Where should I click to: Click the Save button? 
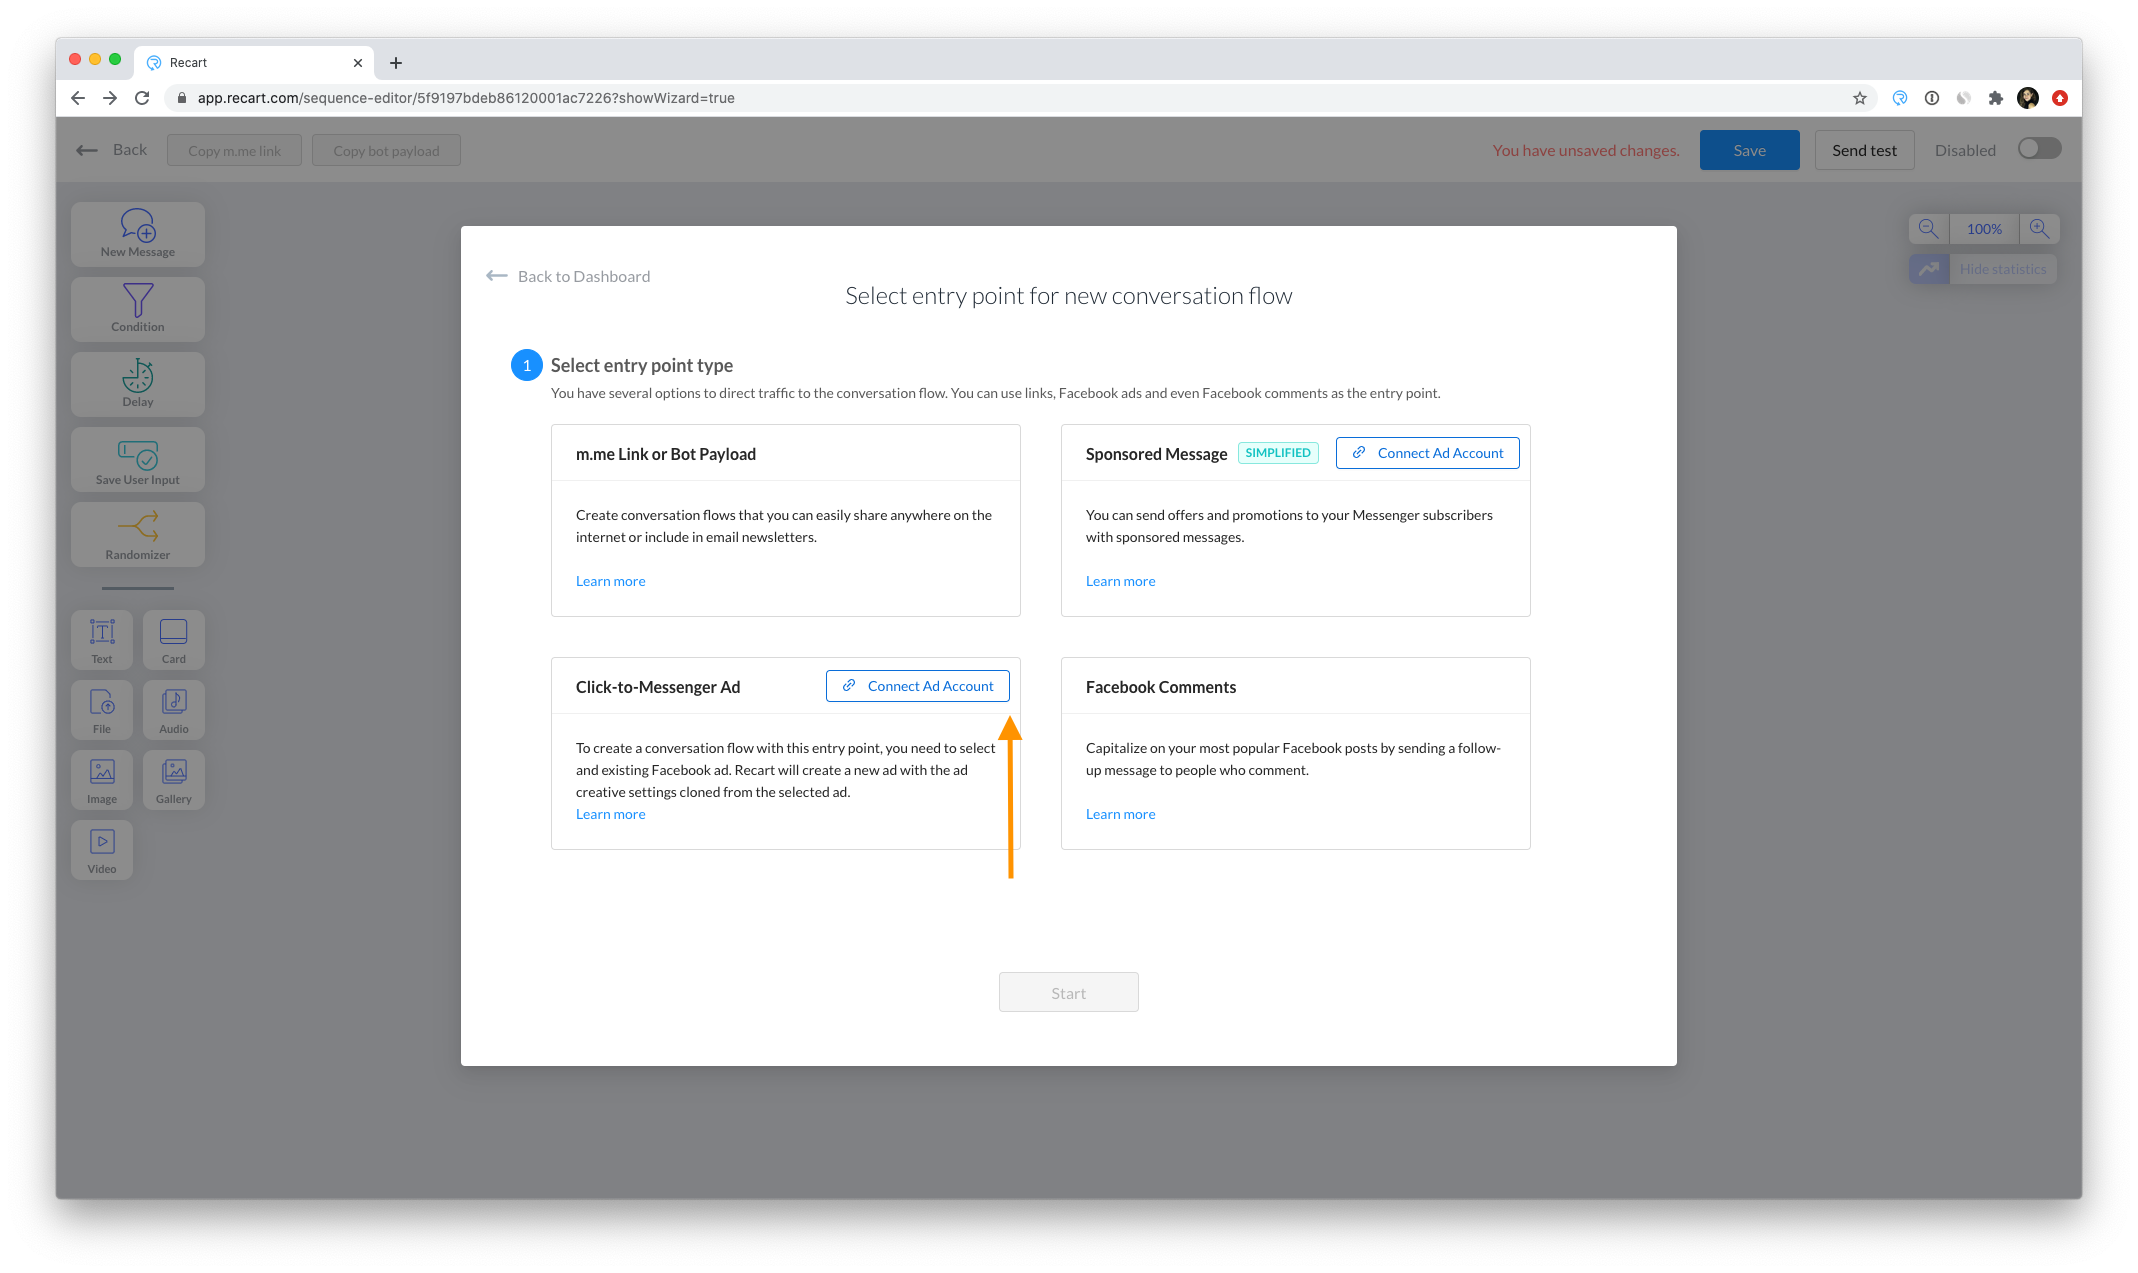click(1749, 150)
